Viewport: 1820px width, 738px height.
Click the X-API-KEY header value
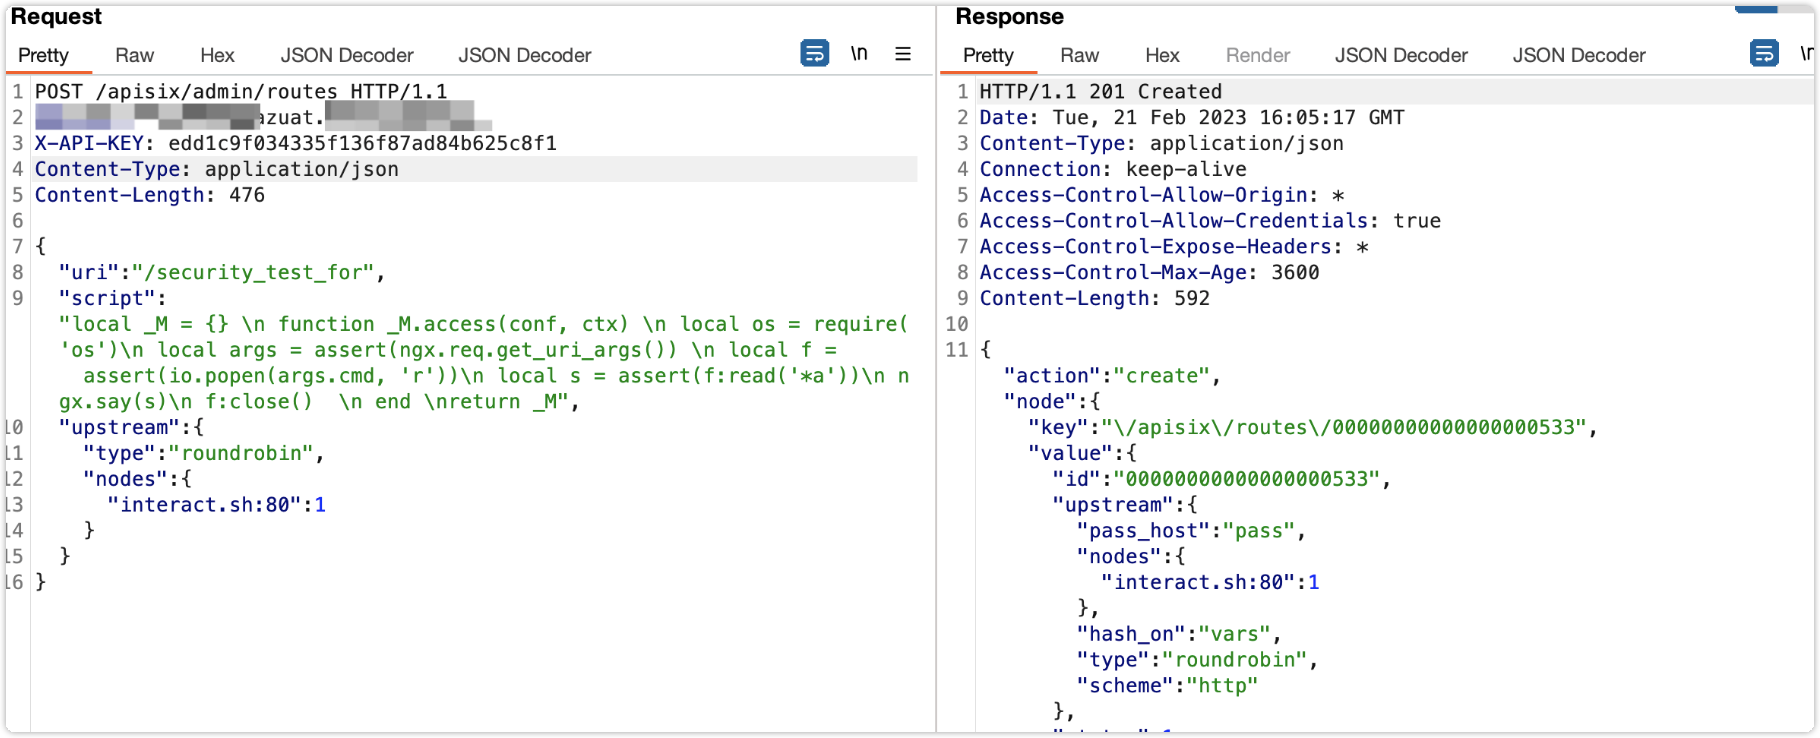pos(362,144)
